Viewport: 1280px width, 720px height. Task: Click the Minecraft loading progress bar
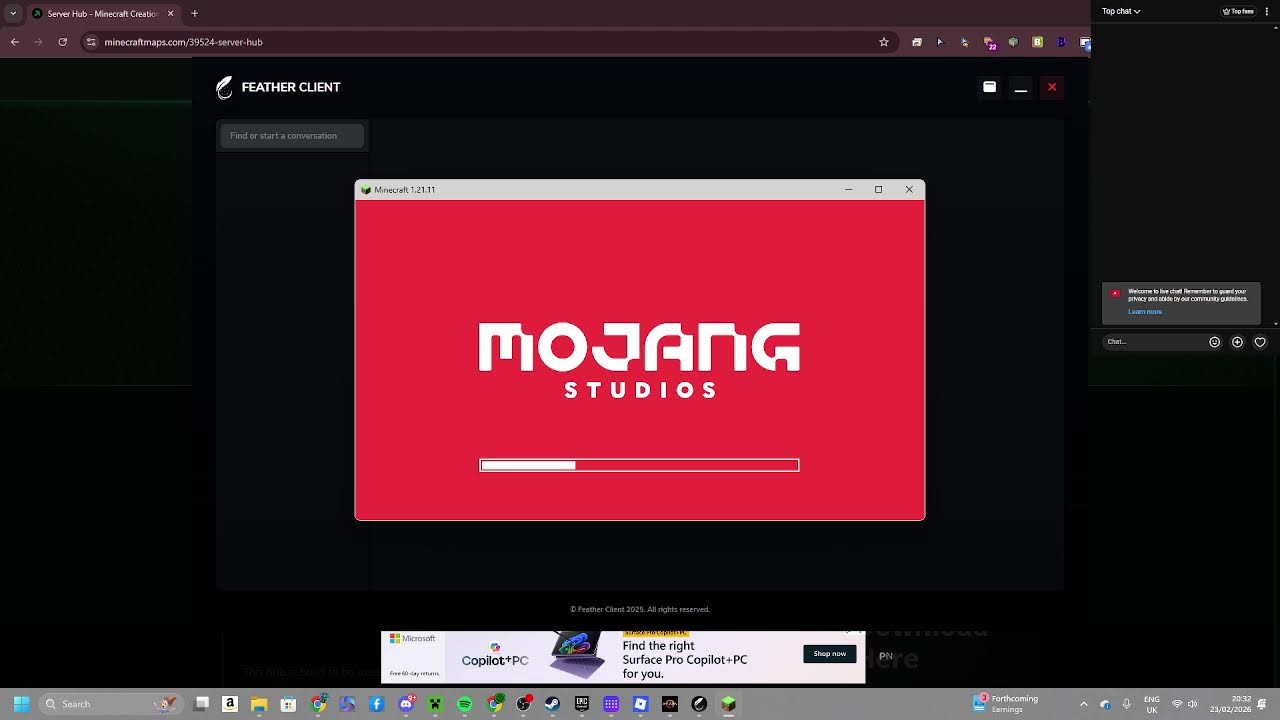click(x=640, y=465)
